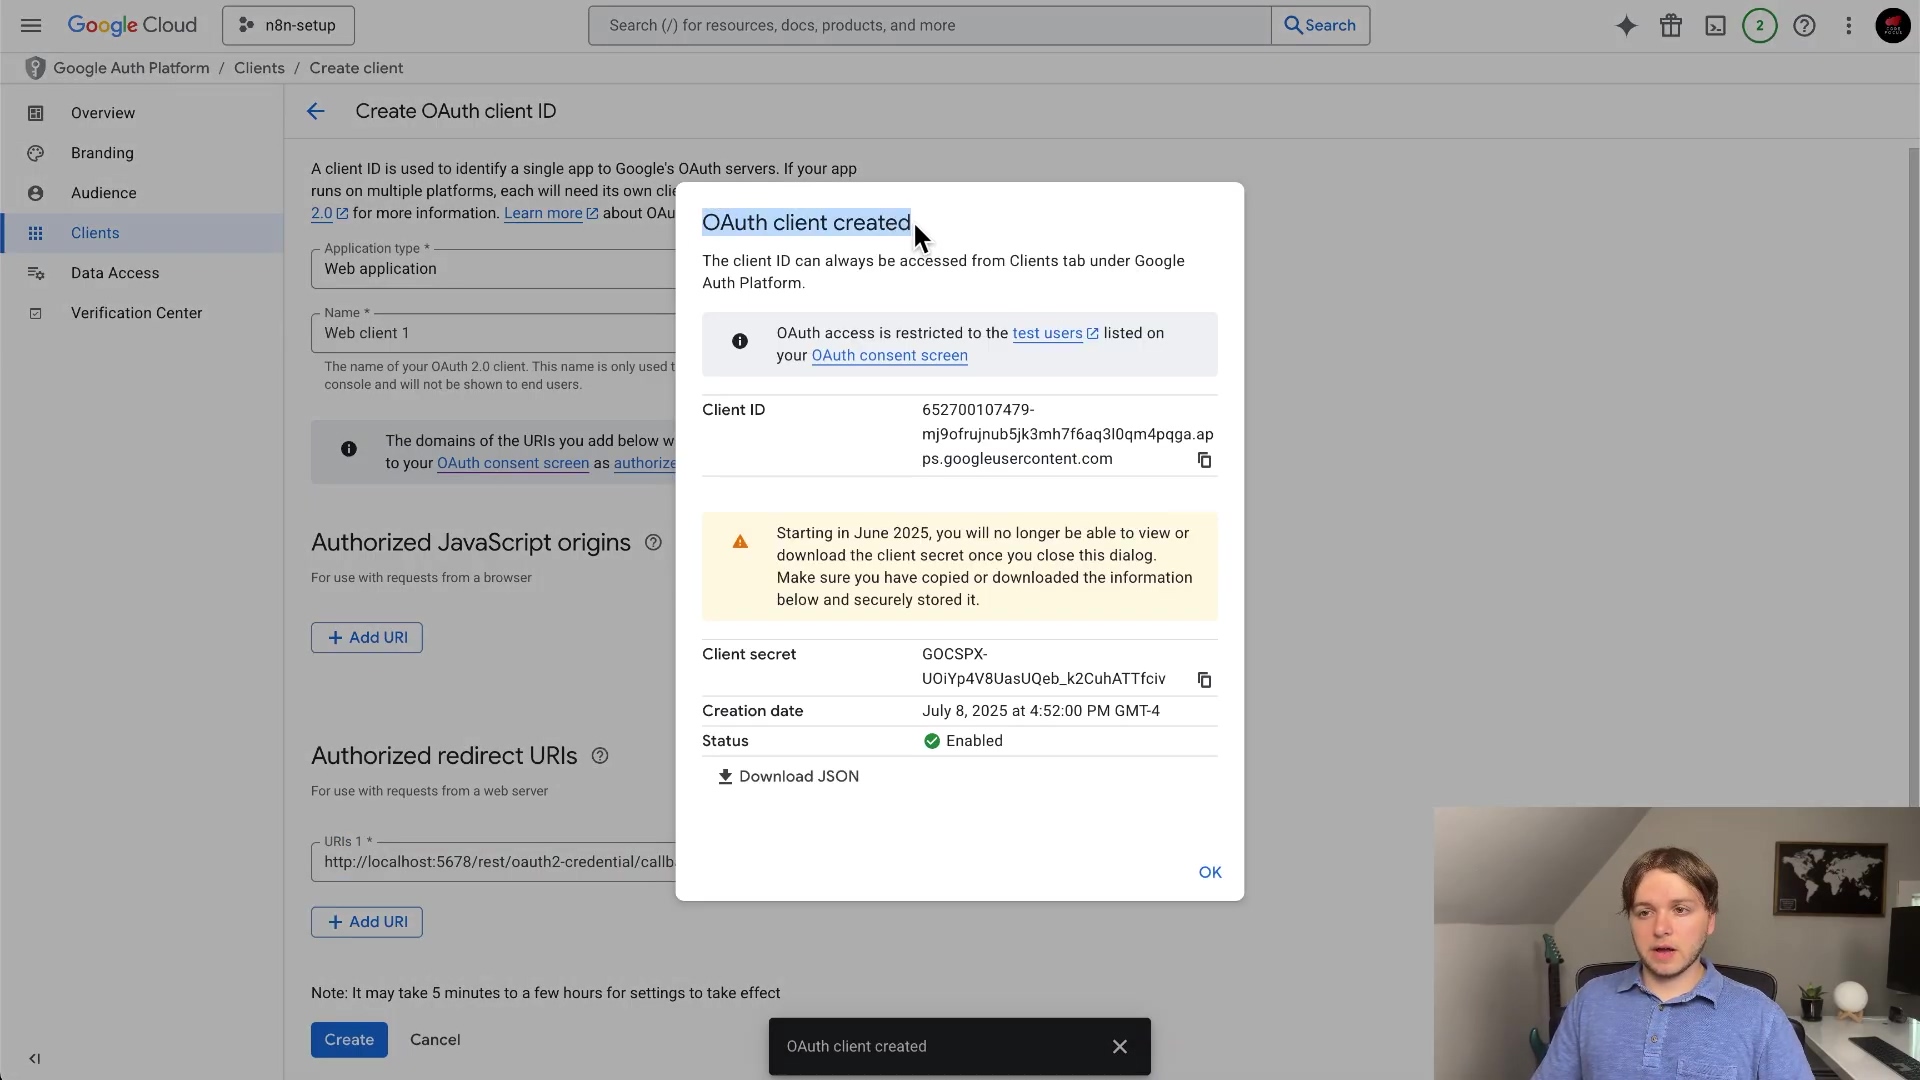Click the Google Cloud logo
Viewport: 1920px width, 1080px height.
coord(132,25)
